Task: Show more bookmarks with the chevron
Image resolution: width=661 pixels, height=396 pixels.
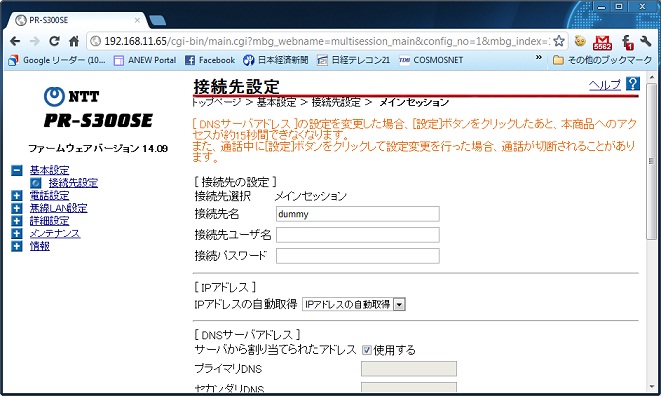Action: coord(538,57)
